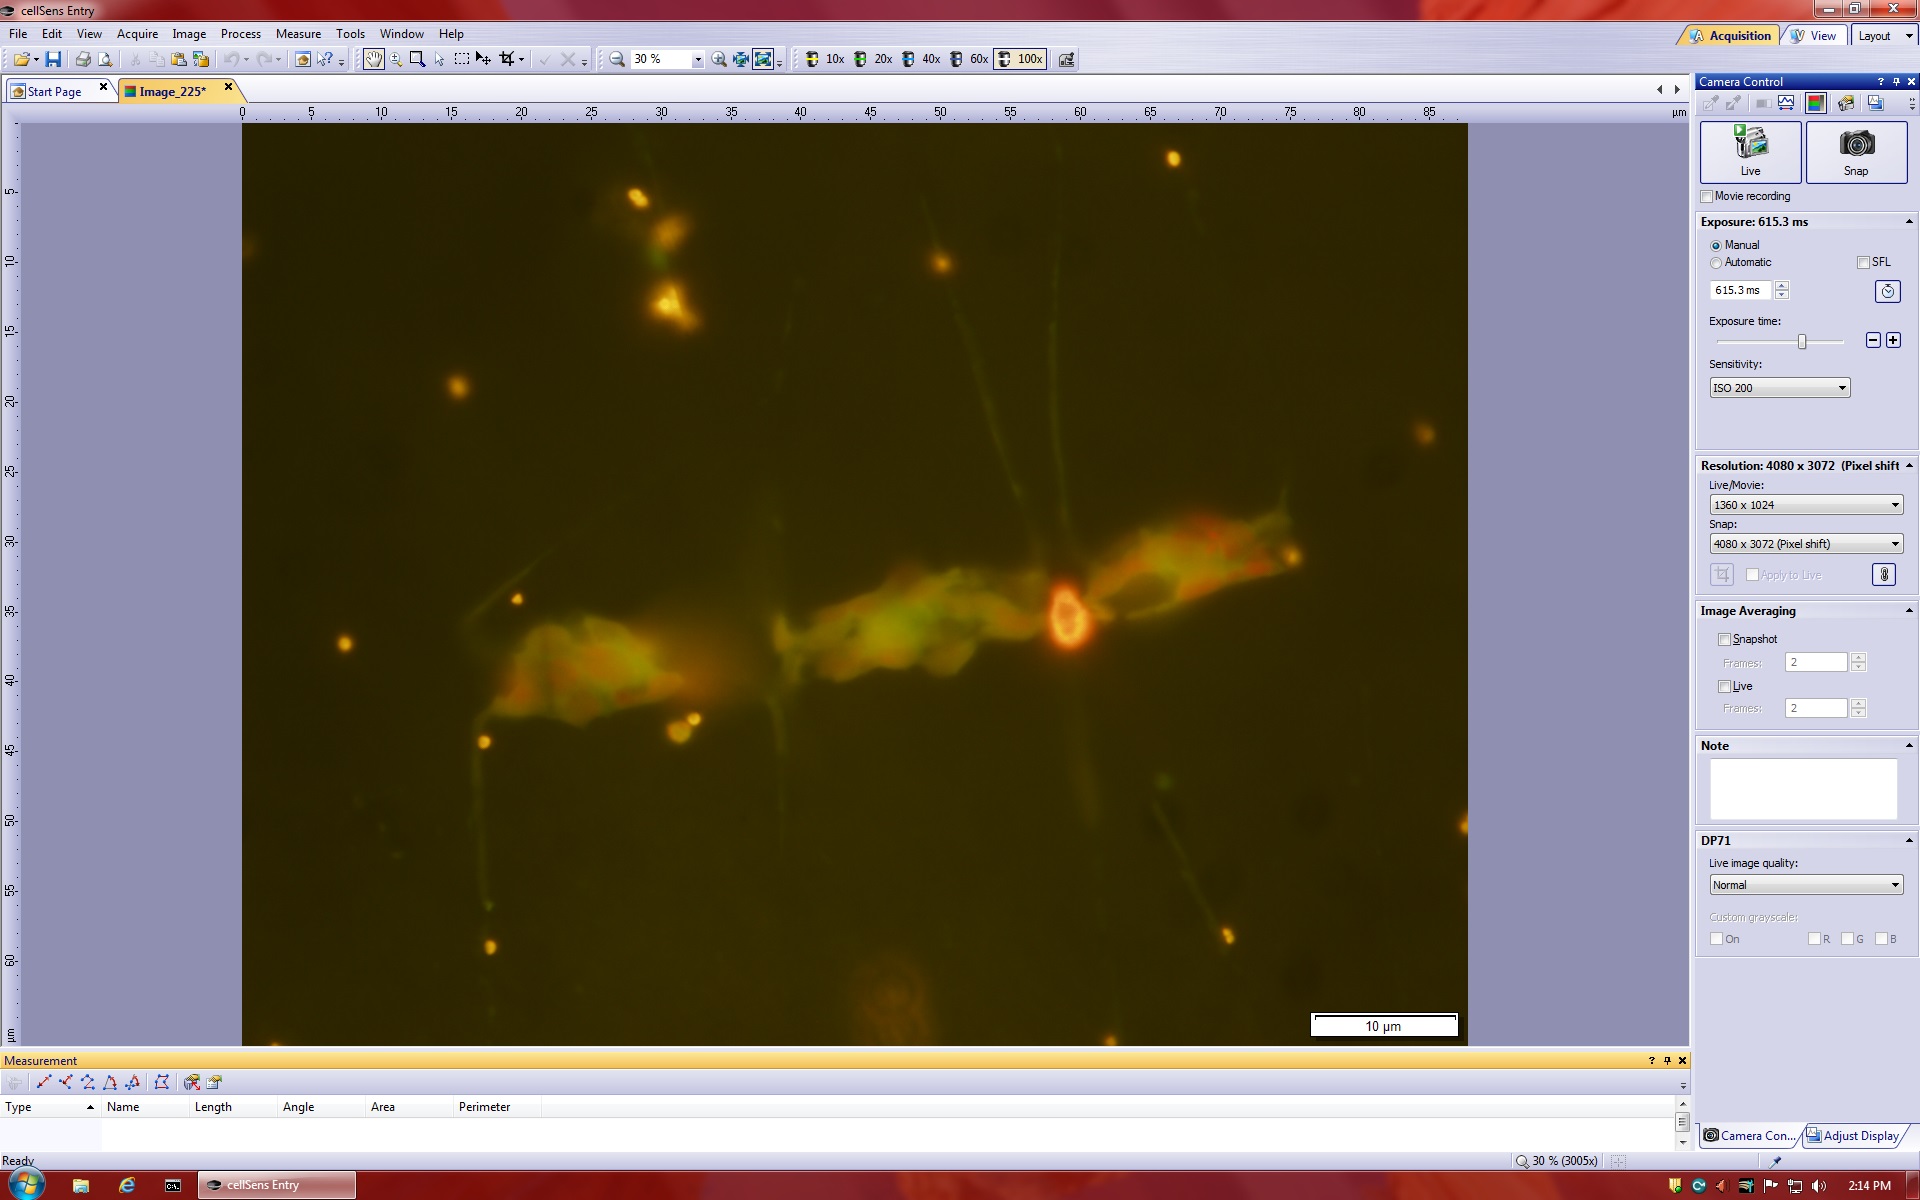Open the Measure menu
The height and width of the screenshot is (1200, 1920).
[x=298, y=34]
